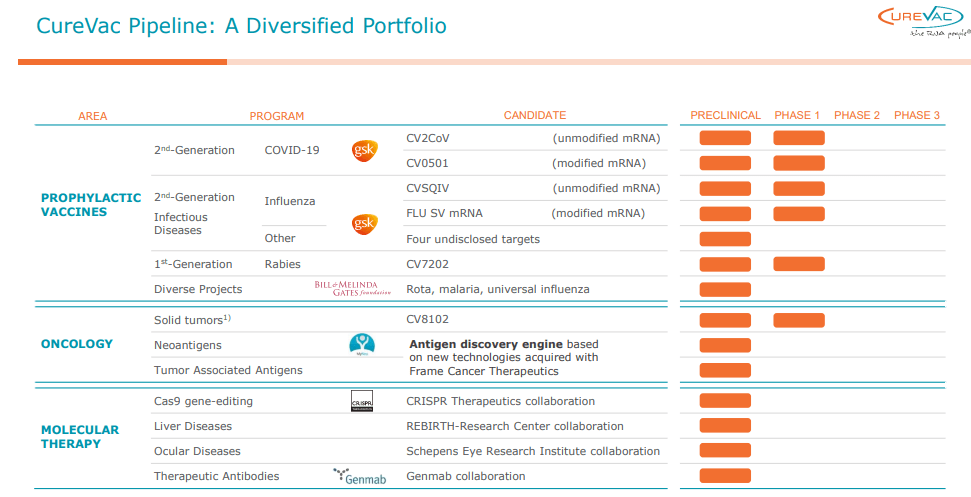Click the Phase 1 orange bar for CV2CoV
The image size is (971, 497).
tap(798, 137)
